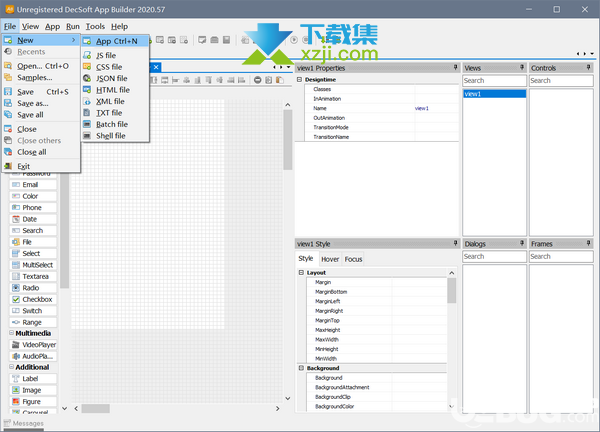Click the designer vertical scrollbar thumb
The image size is (600, 432).
(x=288, y=140)
